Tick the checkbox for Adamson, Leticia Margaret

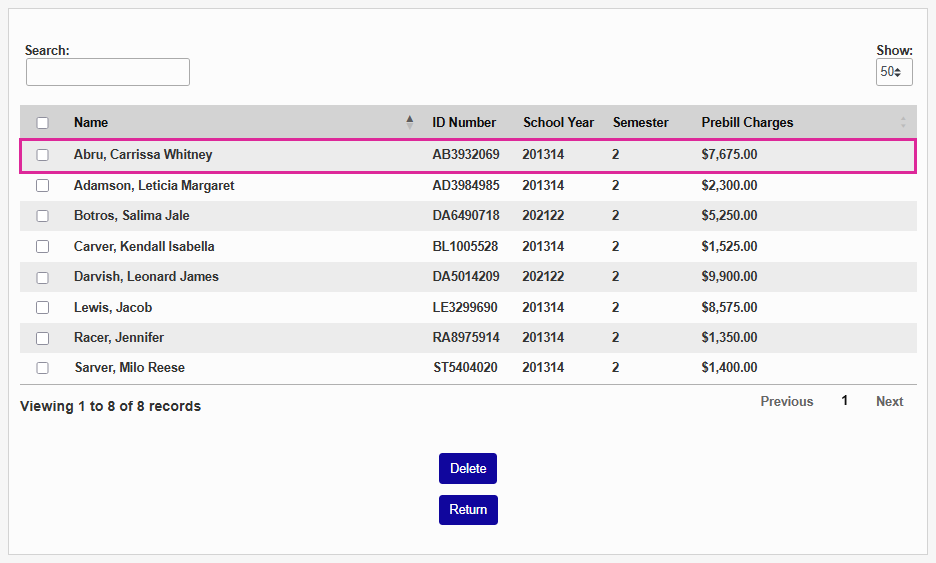[x=42, y=185]
